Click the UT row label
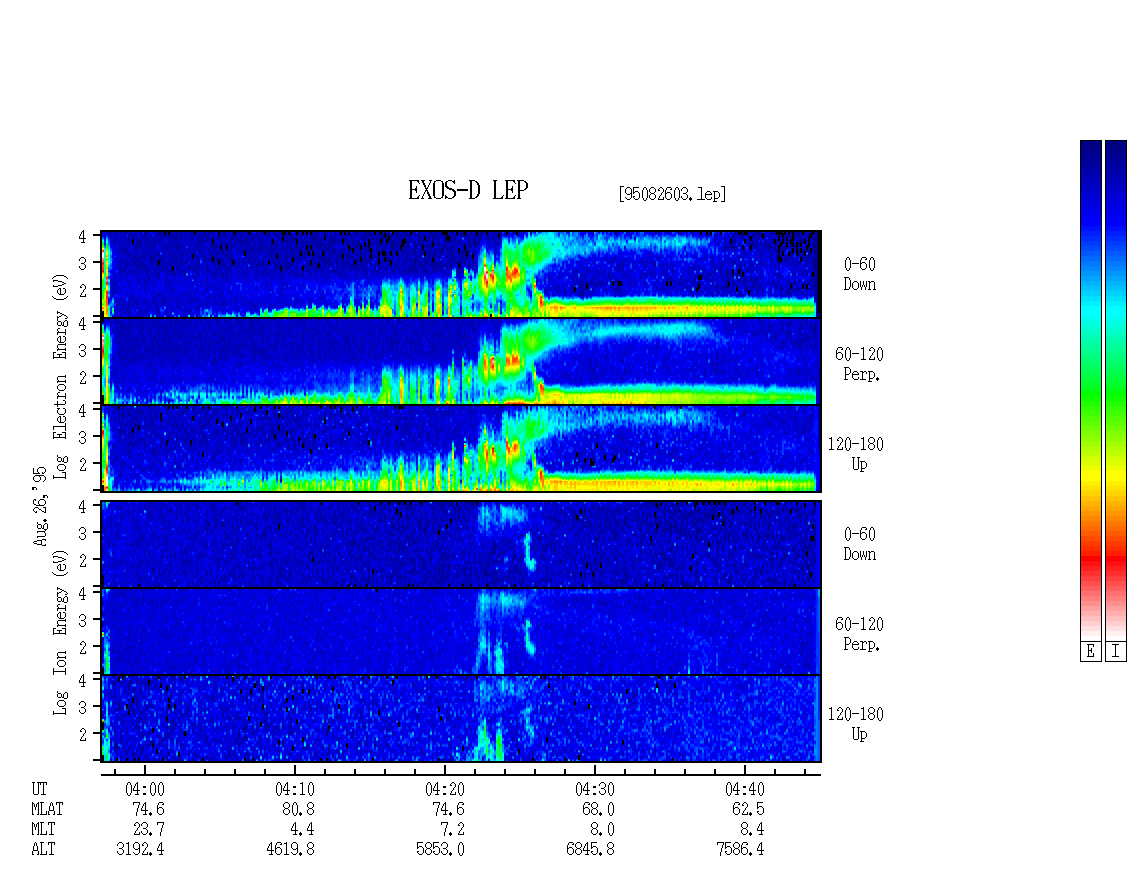1130x875 pixels. click(x=39, y=789)
